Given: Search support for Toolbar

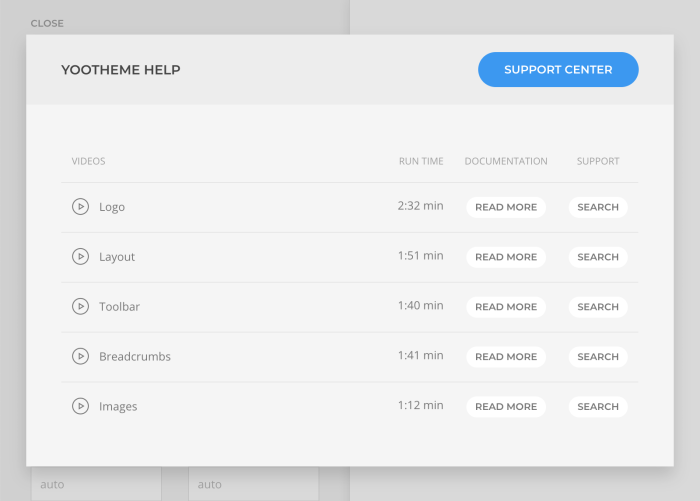Looking at the screenshot, I should (x=598, y=307).
